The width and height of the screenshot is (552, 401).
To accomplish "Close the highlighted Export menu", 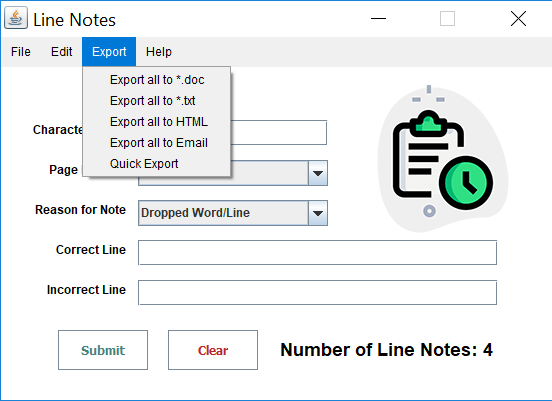I will coord(109,52).
